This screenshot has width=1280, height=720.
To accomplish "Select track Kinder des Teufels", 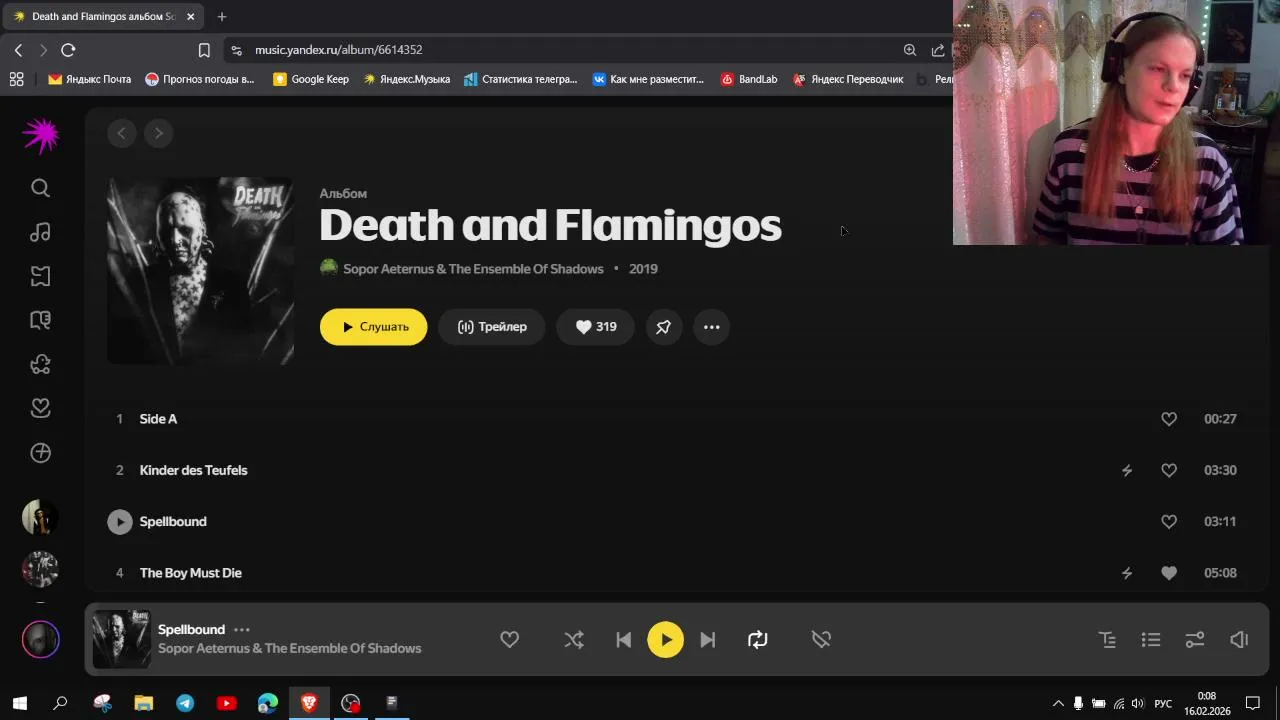I will coord(193,470).
